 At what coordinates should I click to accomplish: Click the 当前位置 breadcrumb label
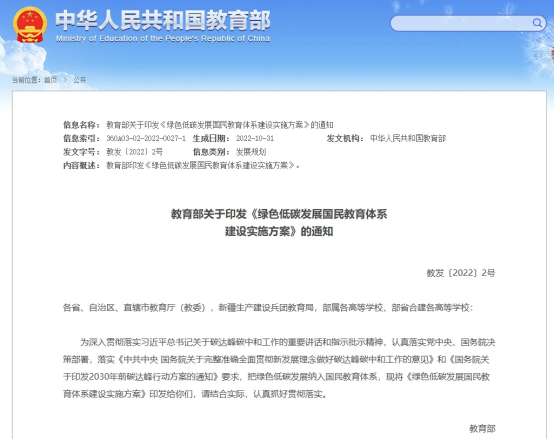pyautogui.click(x=26, y=80)
